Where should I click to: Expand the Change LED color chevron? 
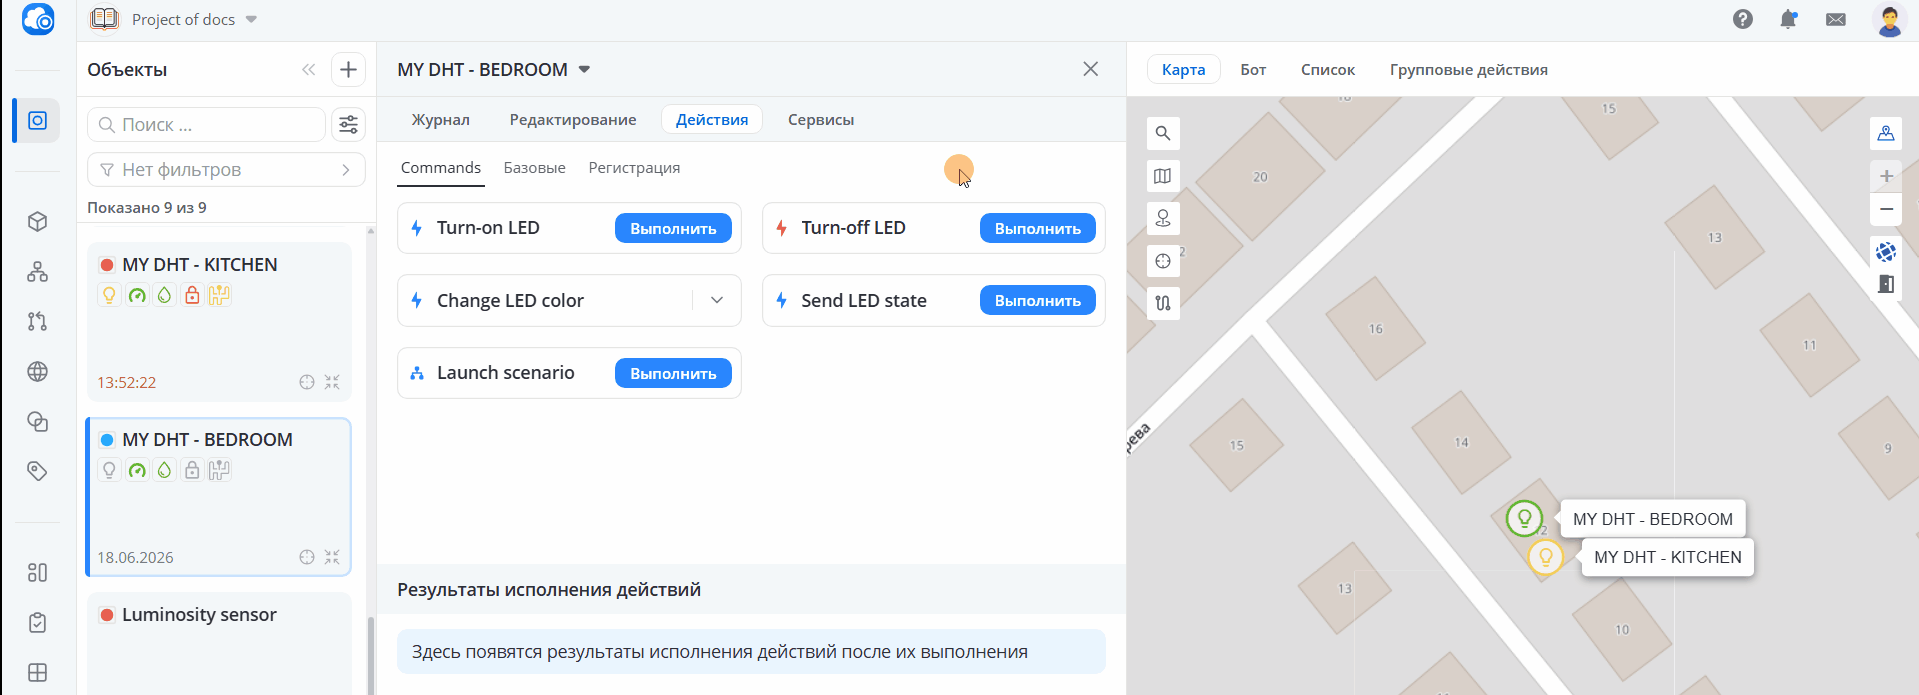click(717, 300)
